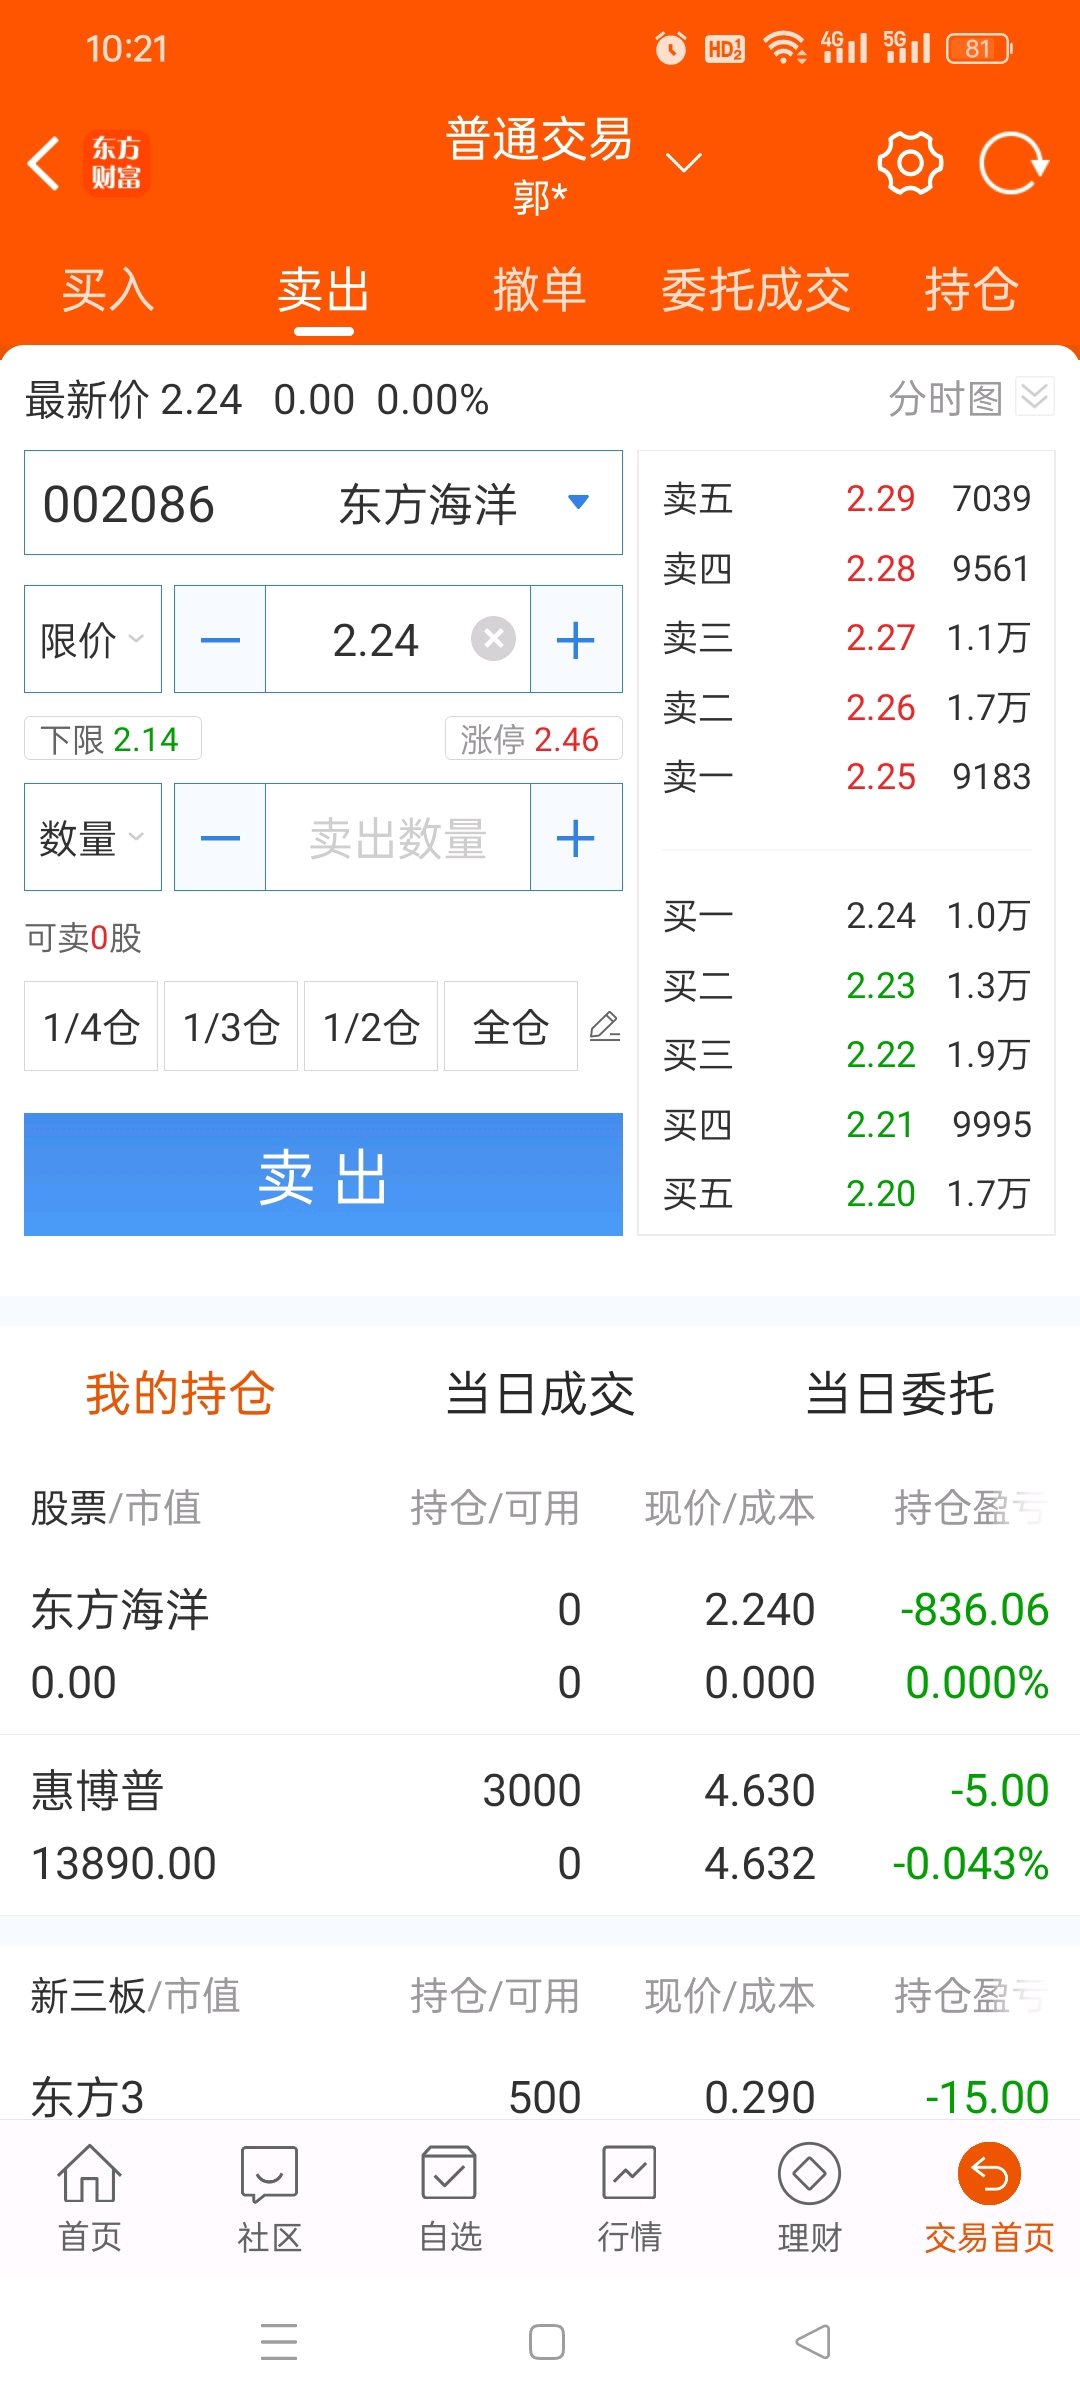Screen dimensions: 1080x2408
Task: Tap the 东方海洋 holding row
Action: coord(540,1646)
